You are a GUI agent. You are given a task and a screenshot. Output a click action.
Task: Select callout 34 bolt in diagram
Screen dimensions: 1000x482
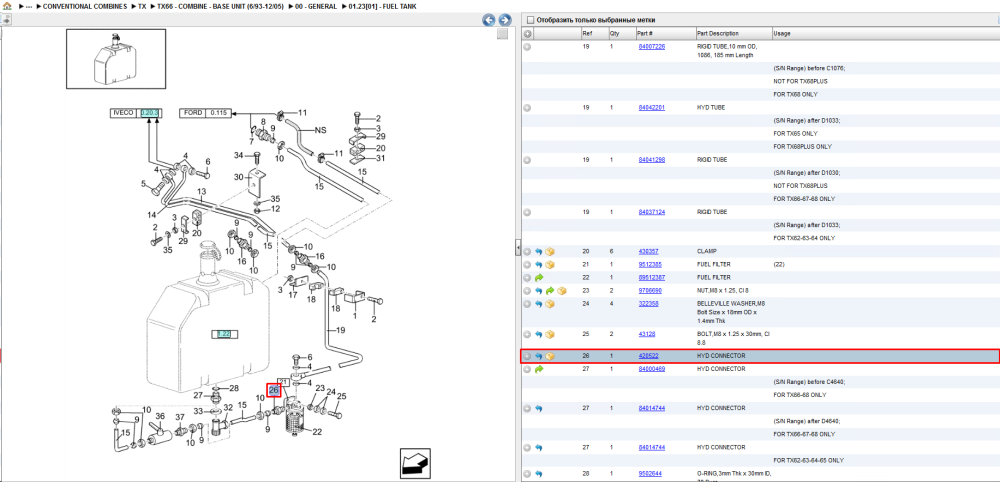239,155
